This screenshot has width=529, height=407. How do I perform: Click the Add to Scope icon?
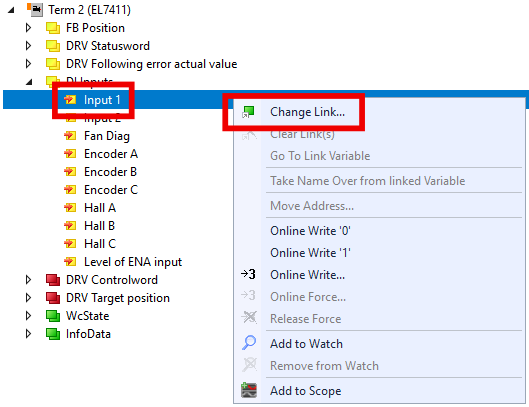tap(249, 390)
